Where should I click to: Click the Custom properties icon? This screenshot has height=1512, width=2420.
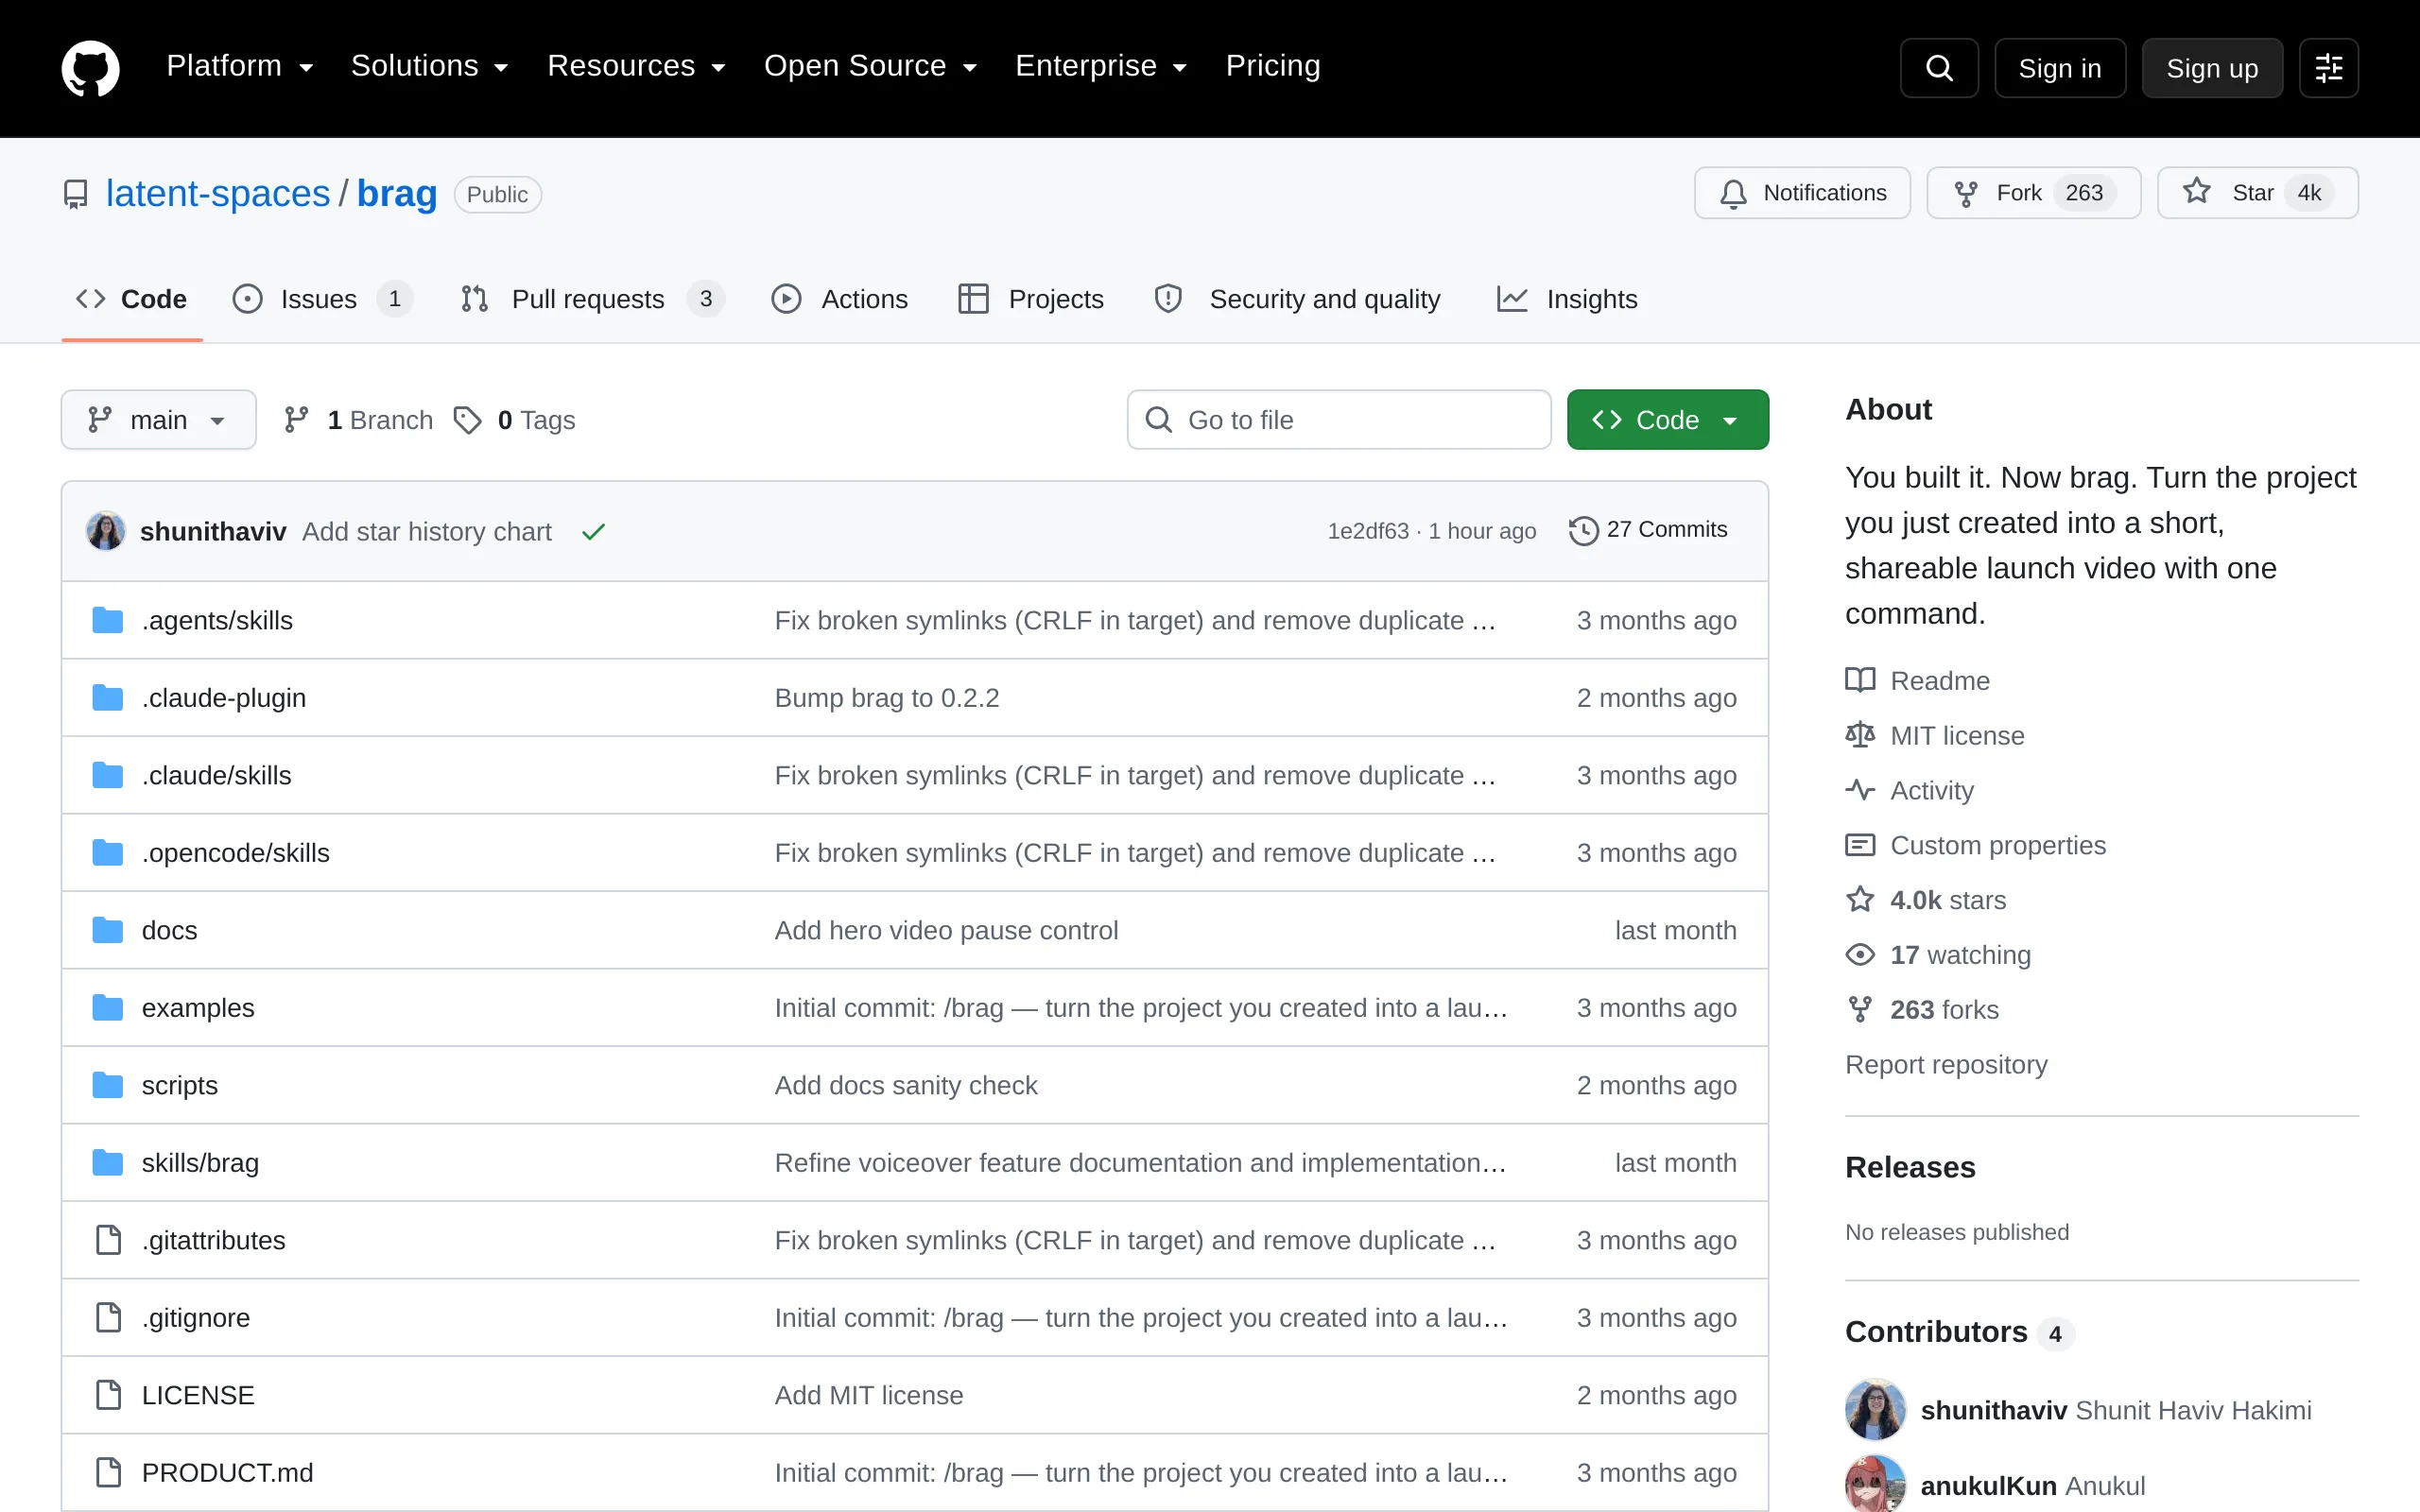1859,845
